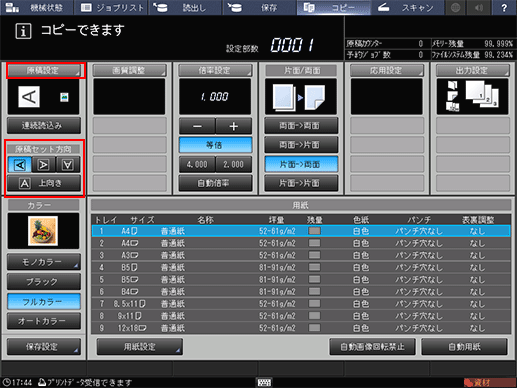Select tray 1 A4 paper row
The height and width of the screenshot is (388, 517).
click(x=301, y=231)
